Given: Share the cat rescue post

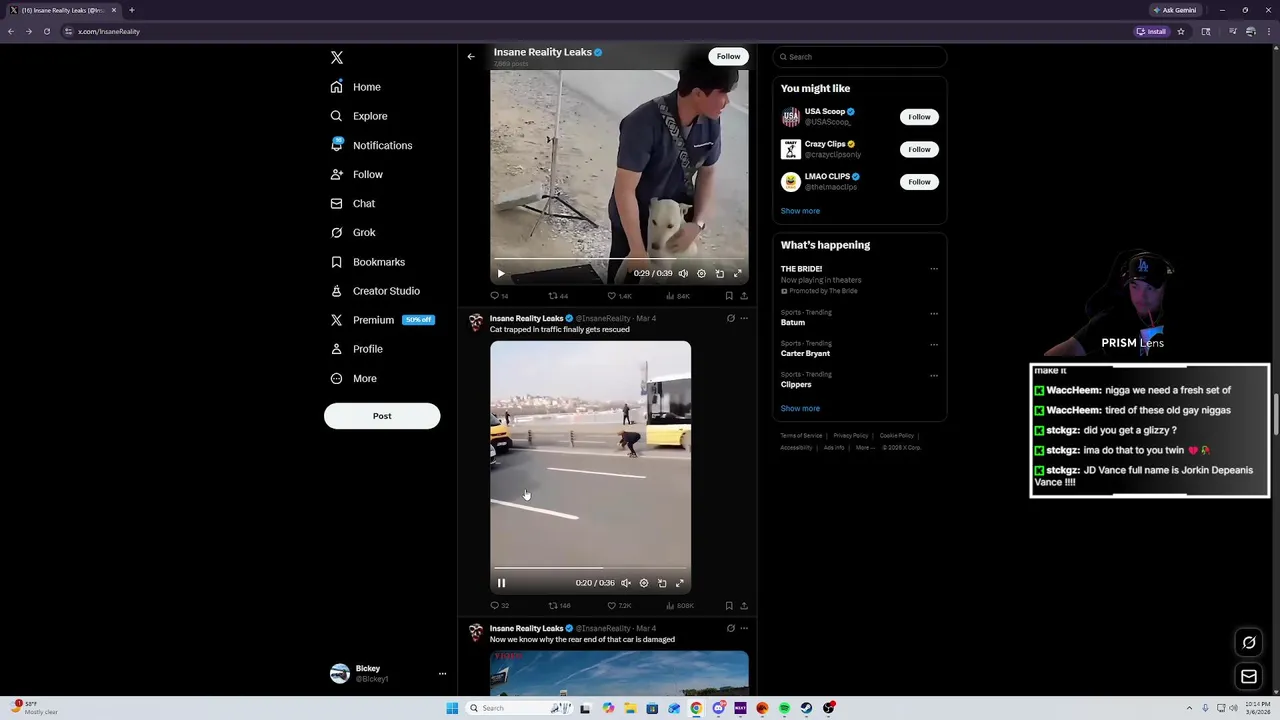Looking at the screenshot, I should coord(744,606).
